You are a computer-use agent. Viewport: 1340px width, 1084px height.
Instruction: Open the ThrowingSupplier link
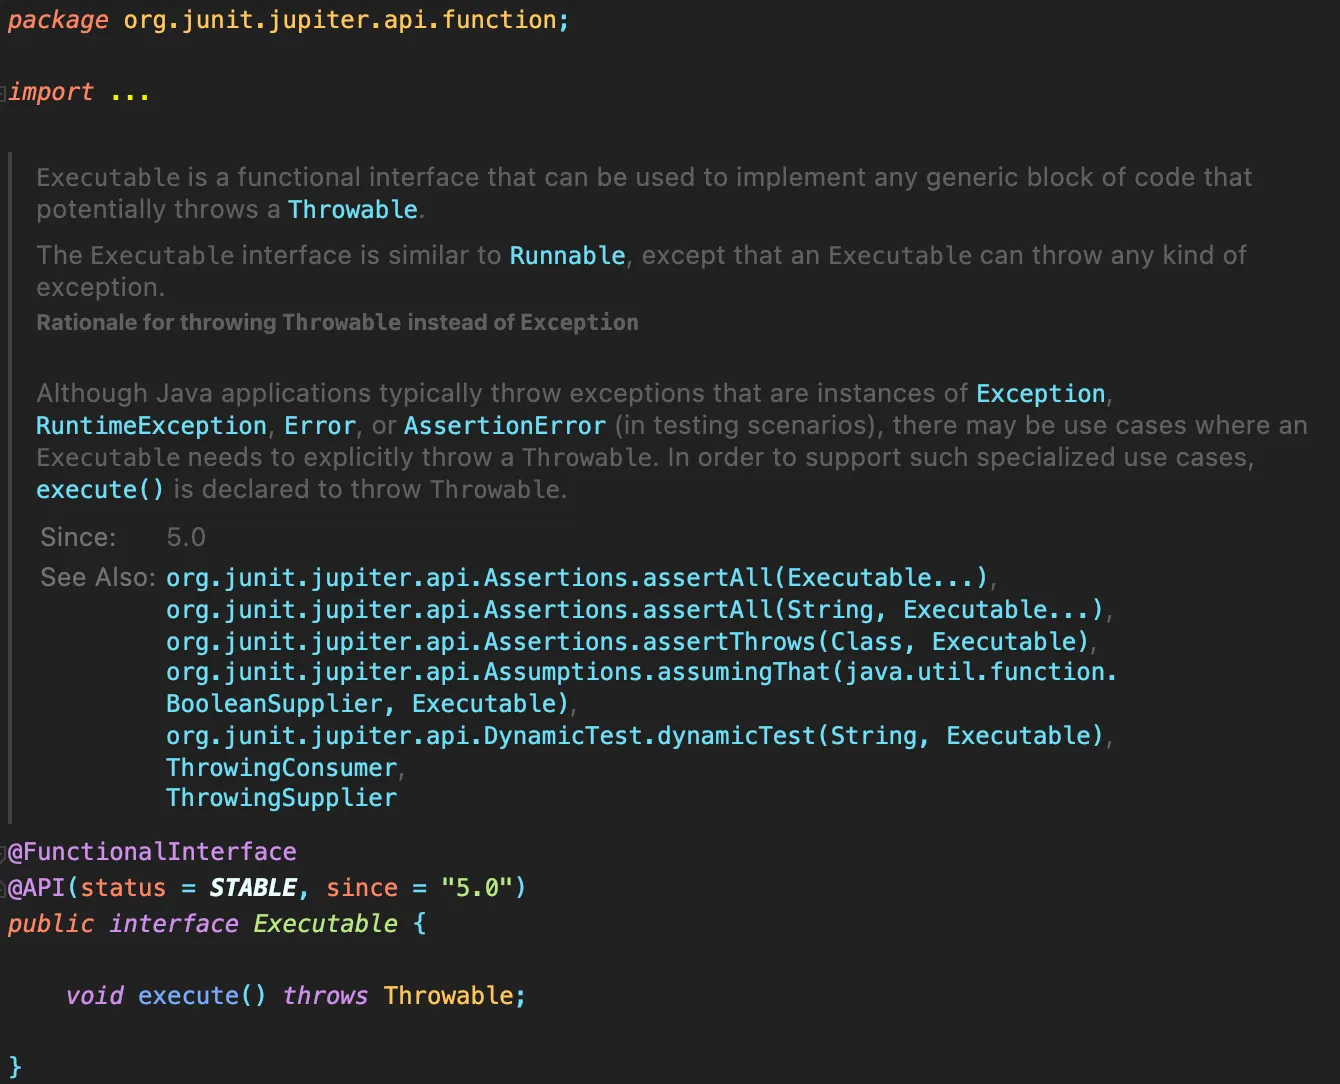[x=281, y=798]
